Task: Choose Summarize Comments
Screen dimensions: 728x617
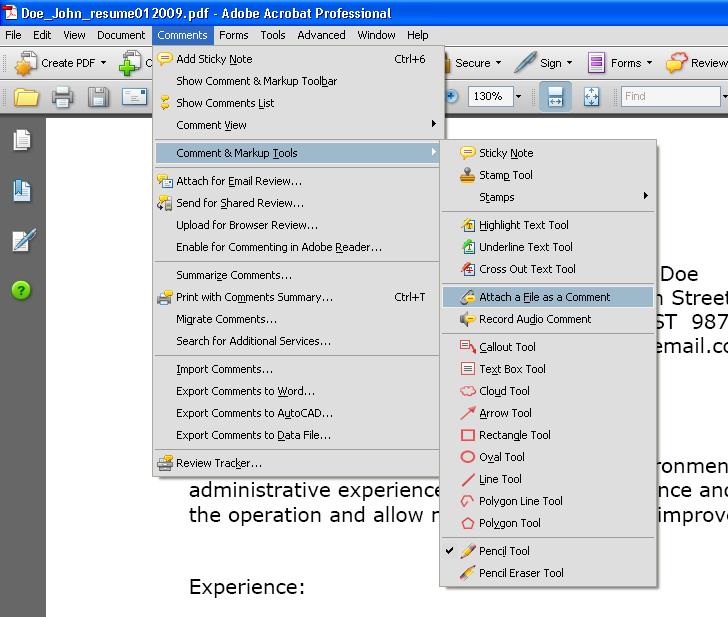Action: (x=297, y=275)
